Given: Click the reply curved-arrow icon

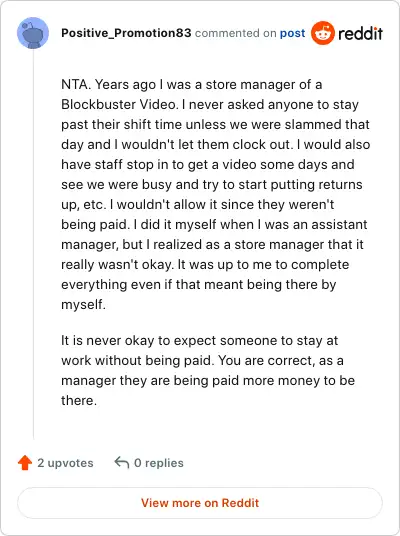Looking at the screenshot, I should tap(122, 462).
